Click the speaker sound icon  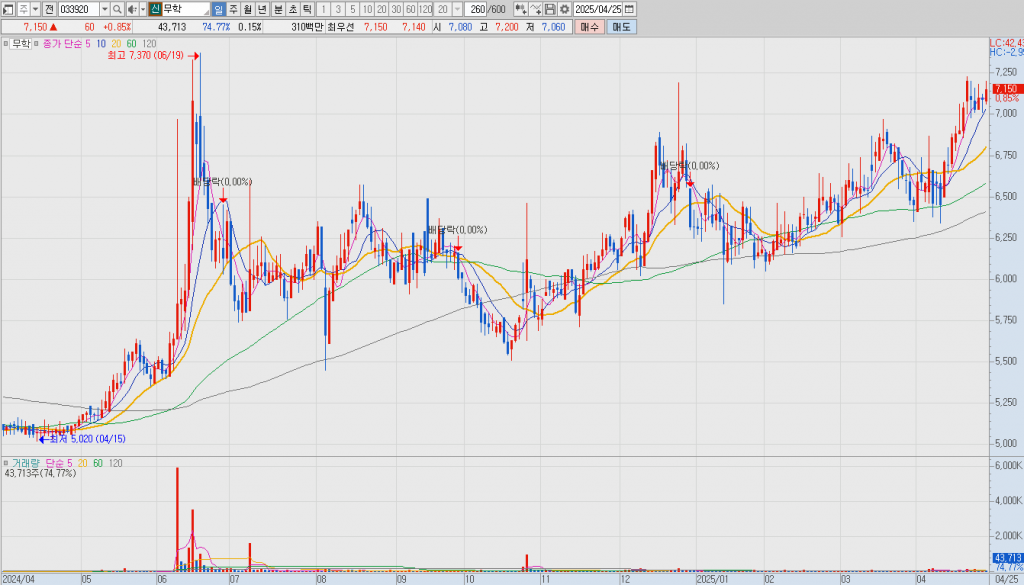132,9
